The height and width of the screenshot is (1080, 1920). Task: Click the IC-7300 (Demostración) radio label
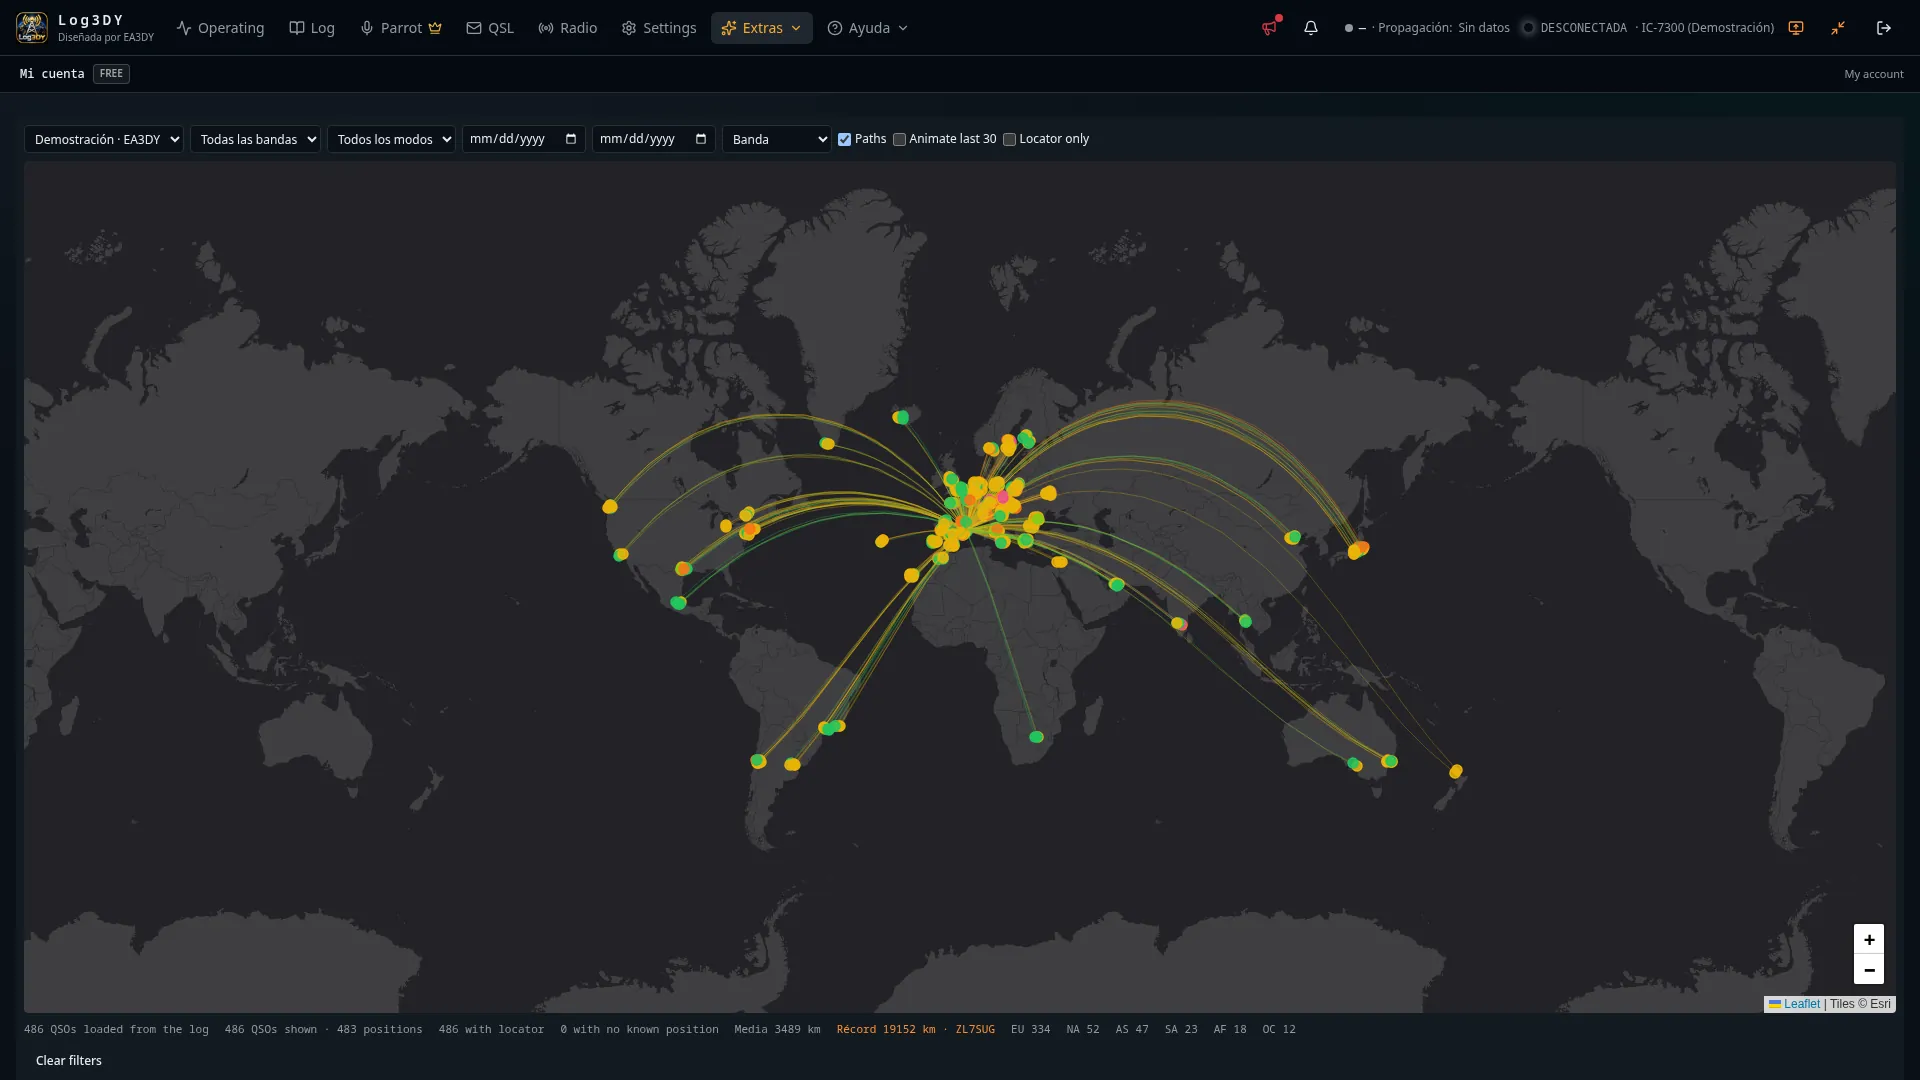click(1707, 28)
